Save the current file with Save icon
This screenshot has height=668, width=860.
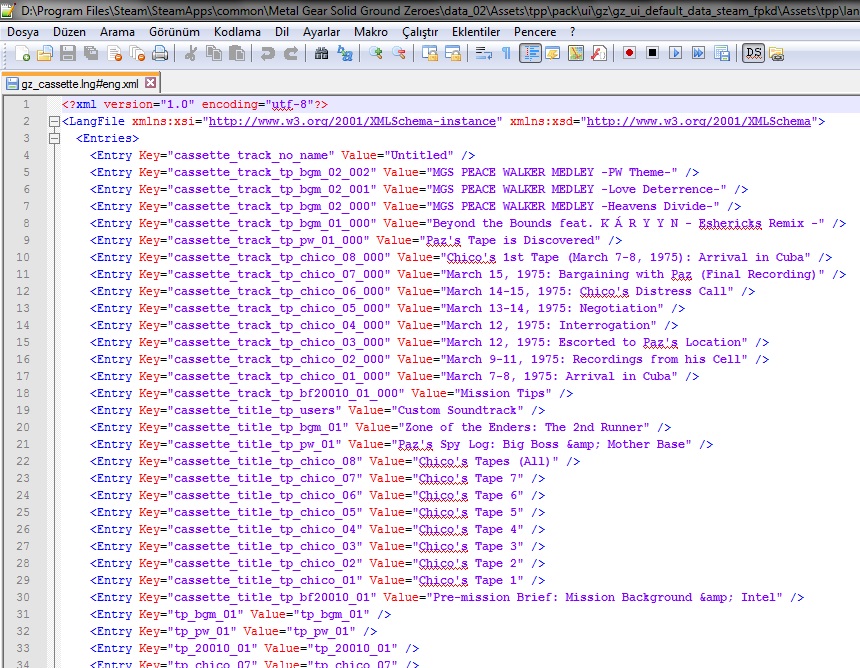[x=68, y=53]
